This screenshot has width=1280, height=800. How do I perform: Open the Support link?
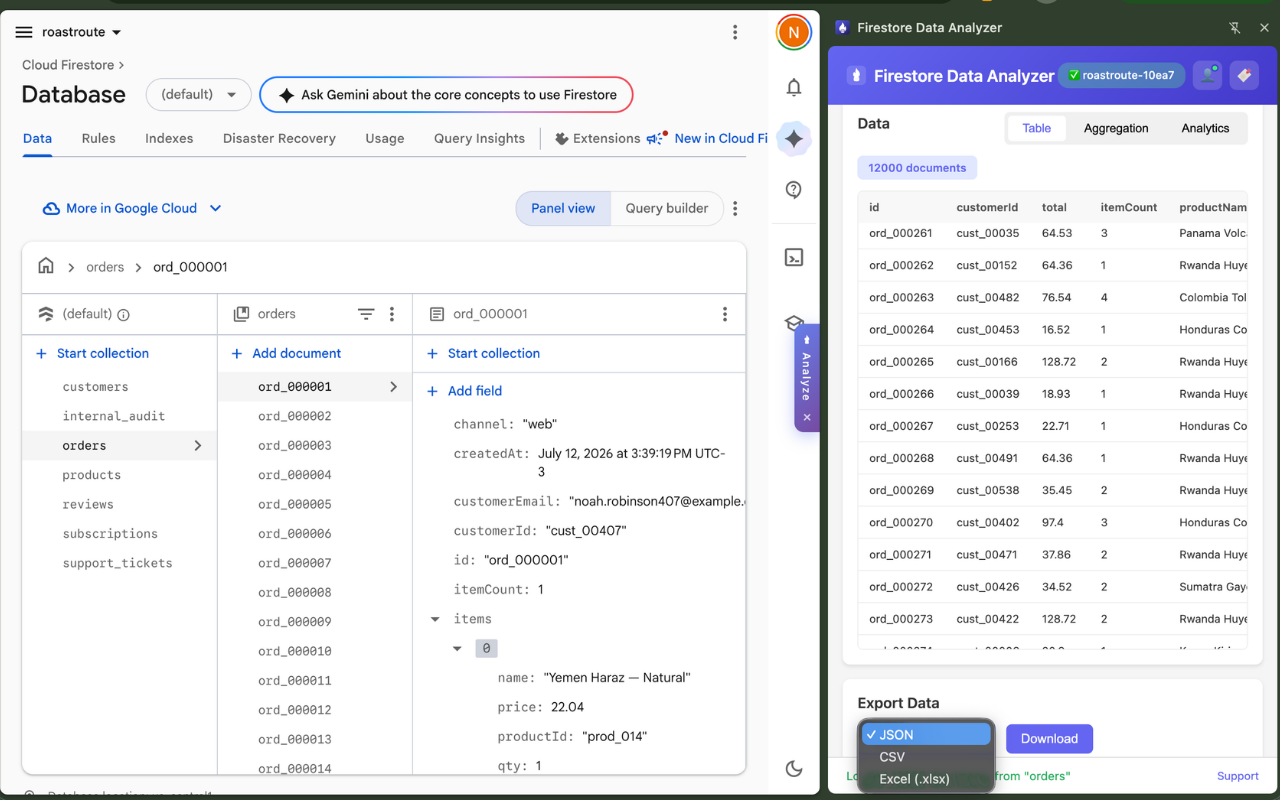[1238, 776]
